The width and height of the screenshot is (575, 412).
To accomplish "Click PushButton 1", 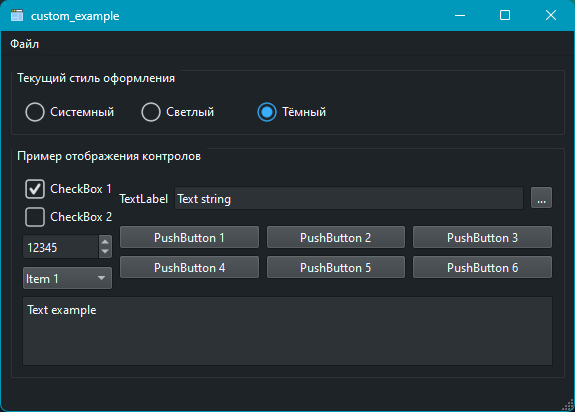I will tap(189, 238).
